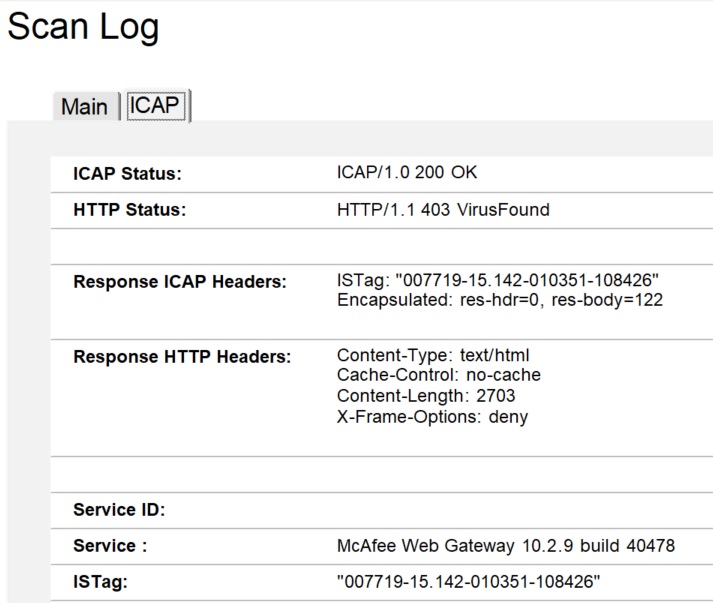Click the X-Frame-Options: deny line
713x603 pixels.
(432, 416)
